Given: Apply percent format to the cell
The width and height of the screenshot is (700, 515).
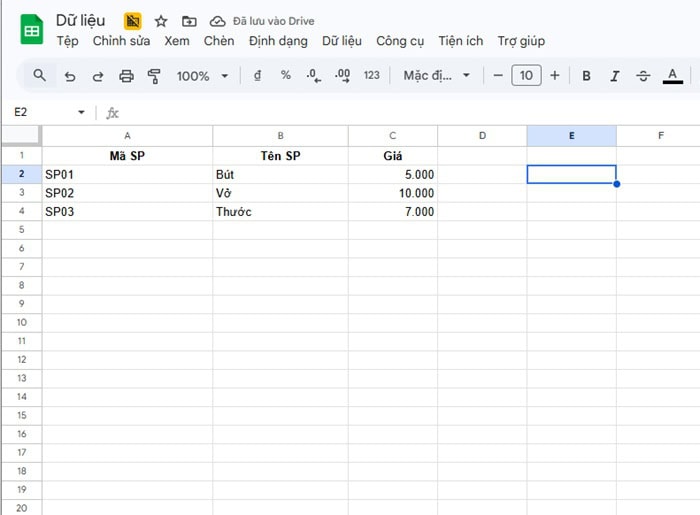Looking at the screenshot, I should pos(286,75).
